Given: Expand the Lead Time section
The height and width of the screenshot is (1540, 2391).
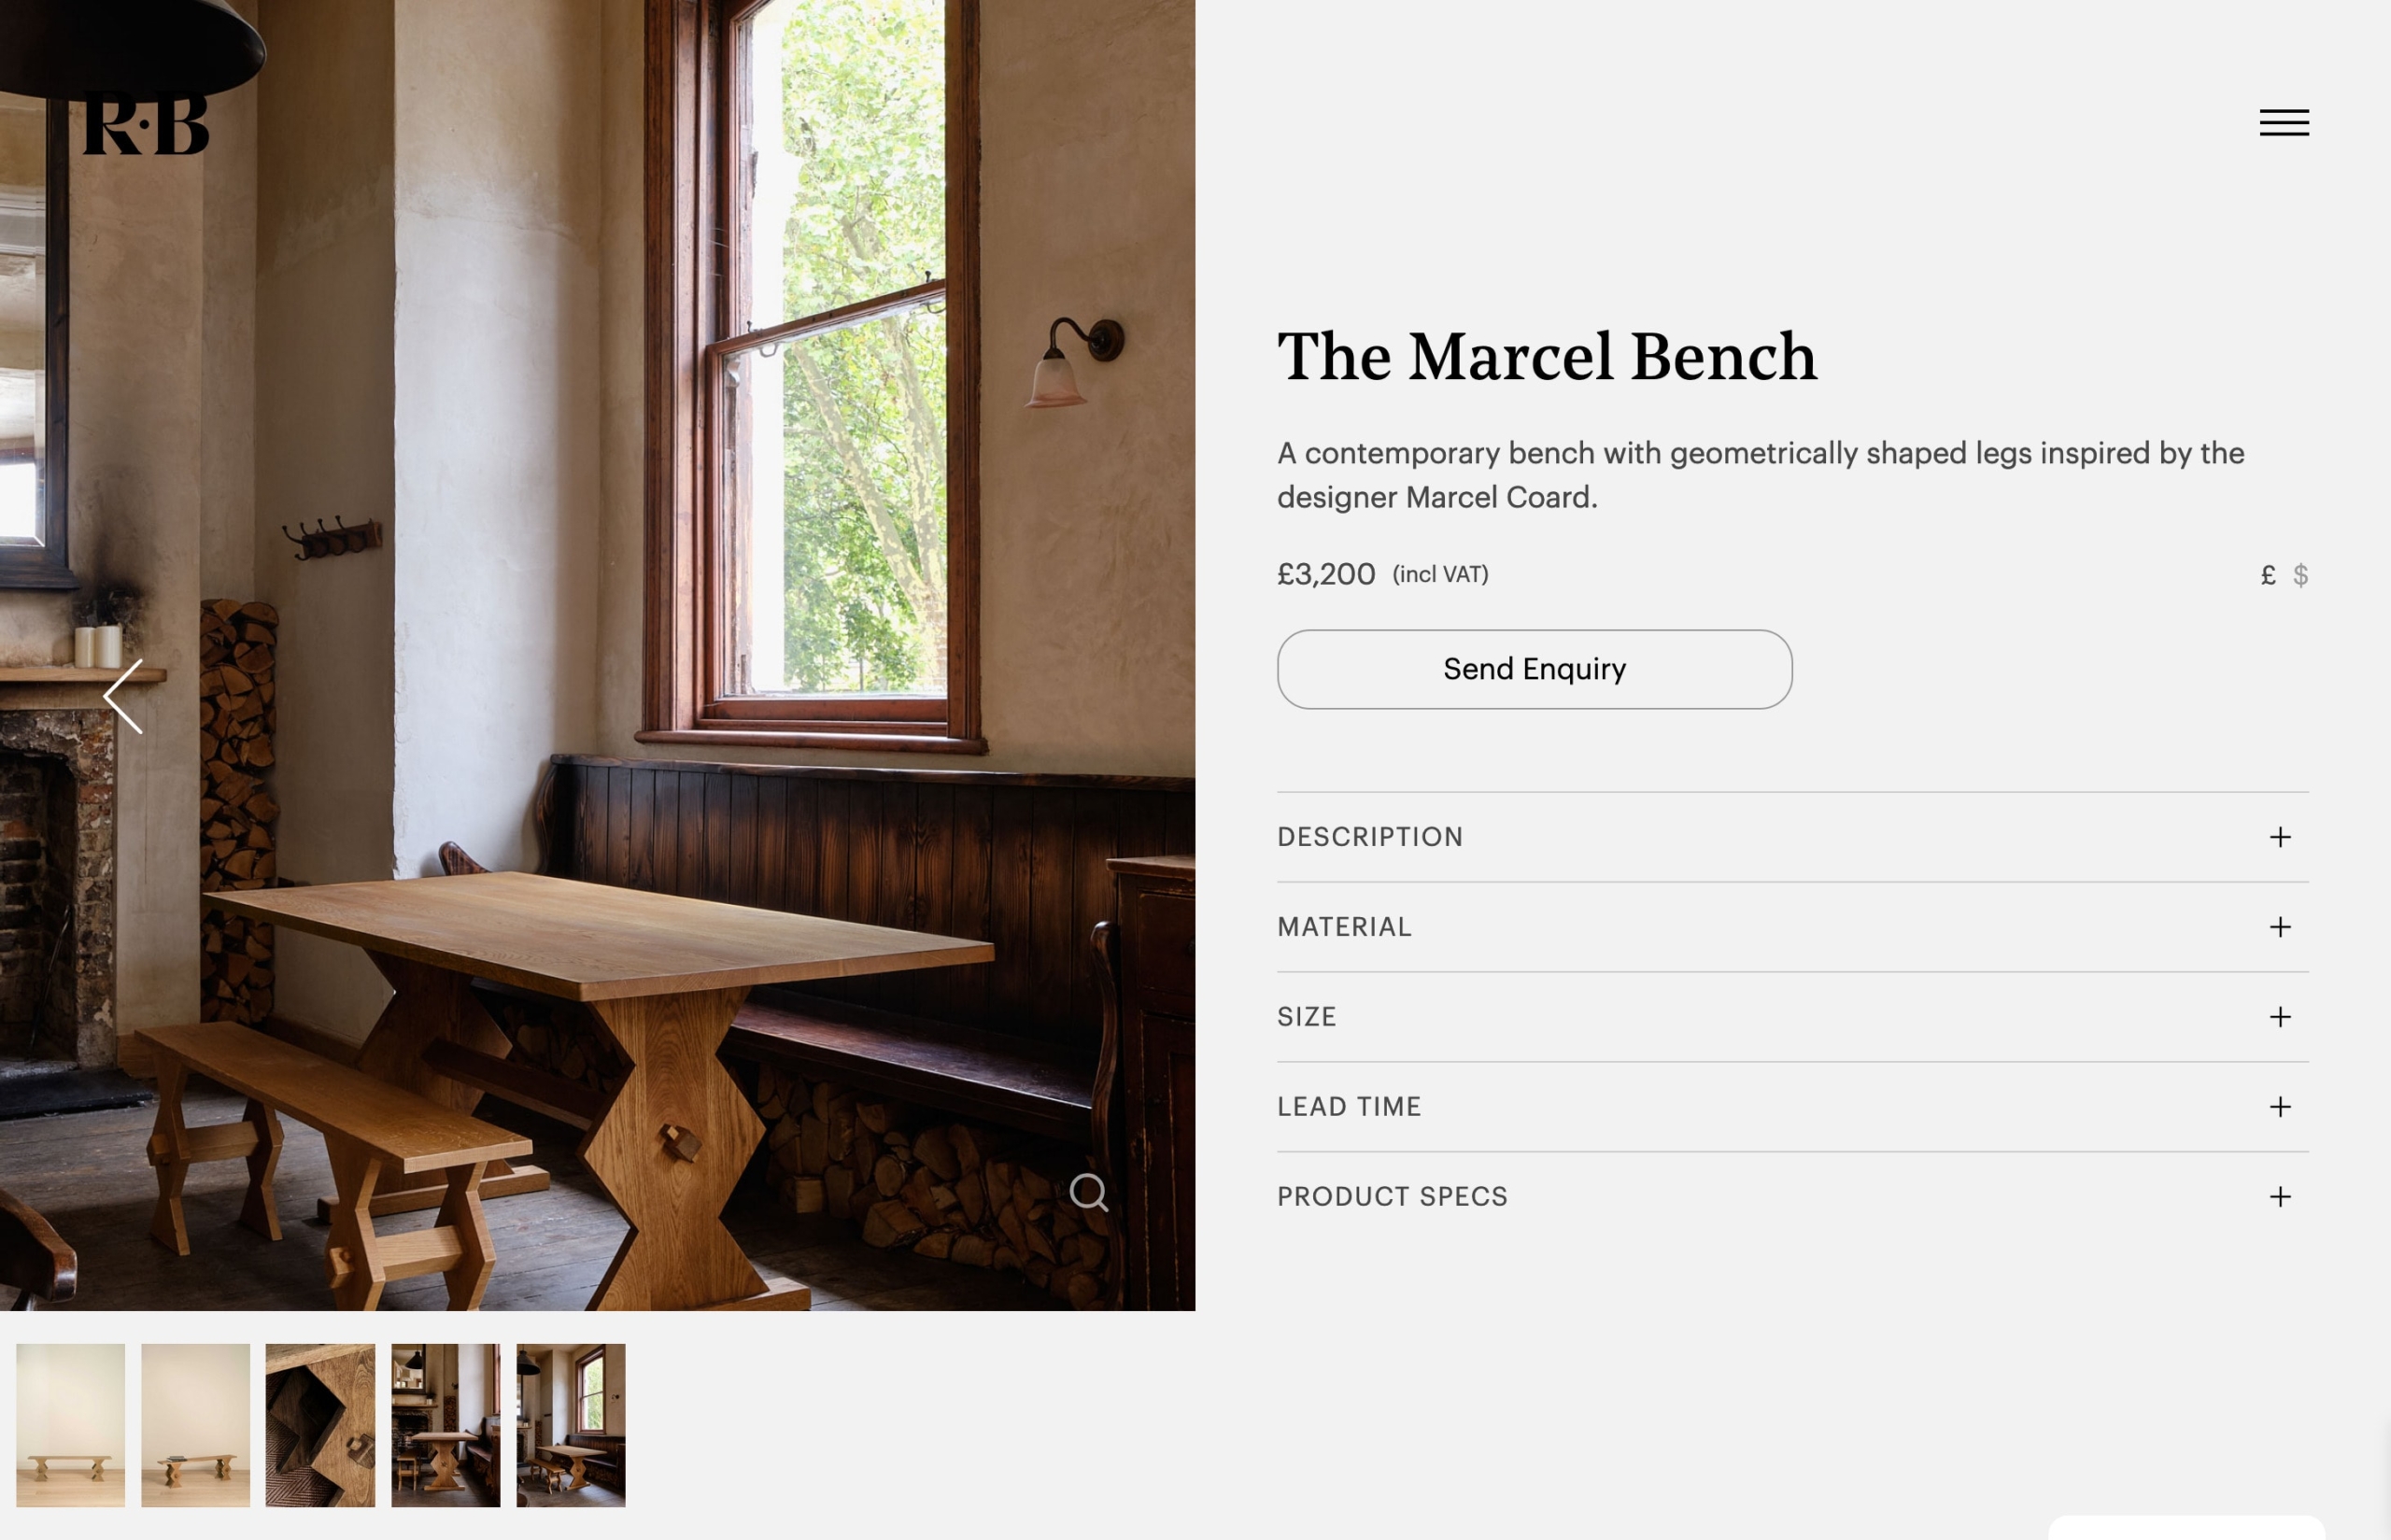Looking at the screenshot, I should (x=1792, y=1107).
